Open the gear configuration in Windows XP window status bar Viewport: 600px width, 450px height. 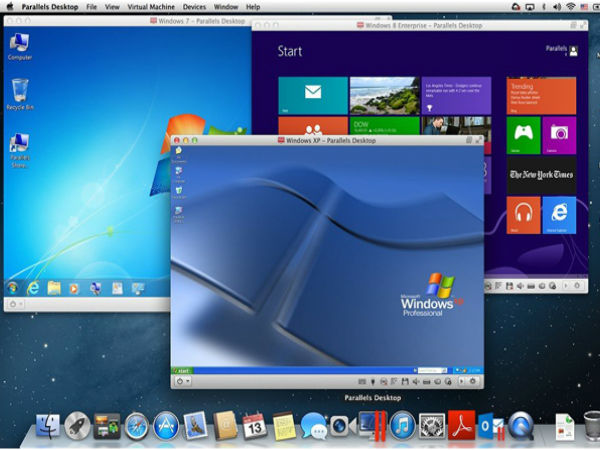coord(473,381)
